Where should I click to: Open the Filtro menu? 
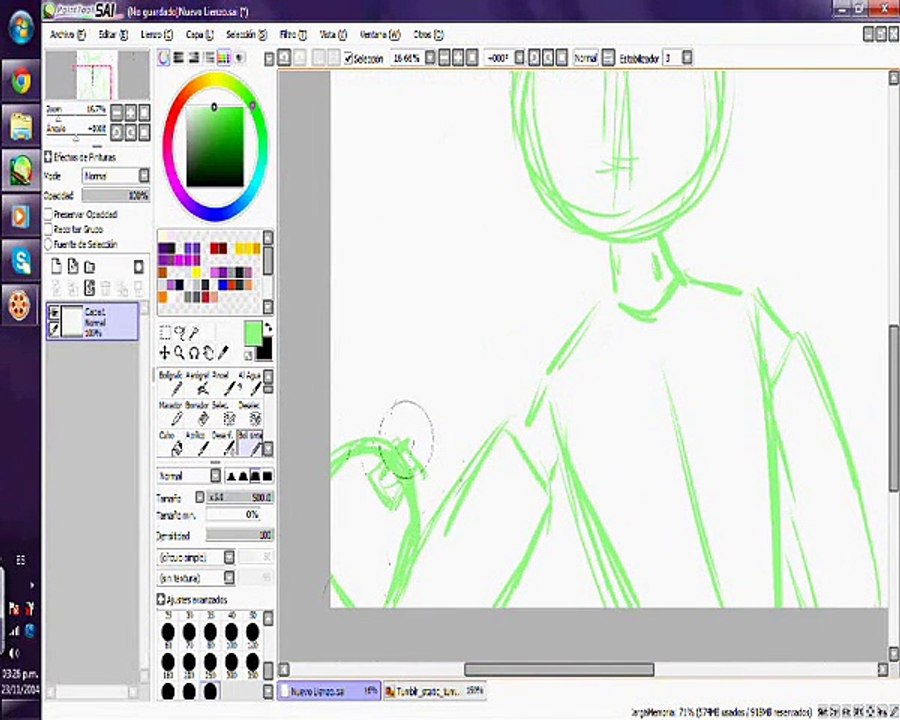tap(293, 34)
